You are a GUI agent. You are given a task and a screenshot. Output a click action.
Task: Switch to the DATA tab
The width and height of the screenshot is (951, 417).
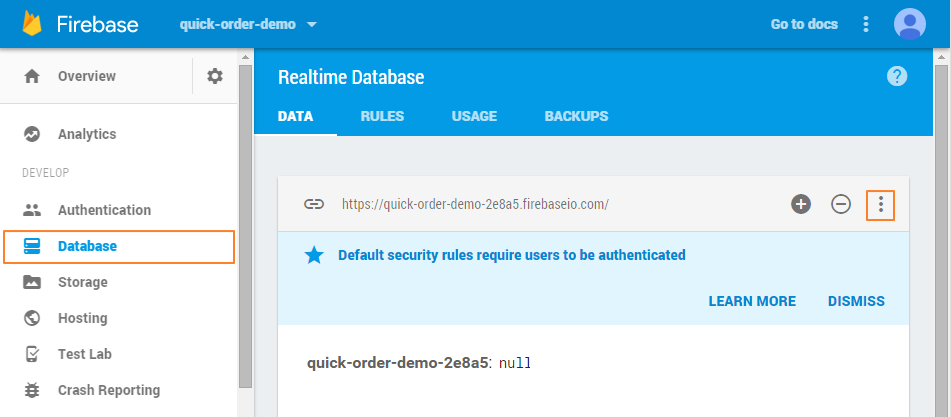[x=295, y=116]
